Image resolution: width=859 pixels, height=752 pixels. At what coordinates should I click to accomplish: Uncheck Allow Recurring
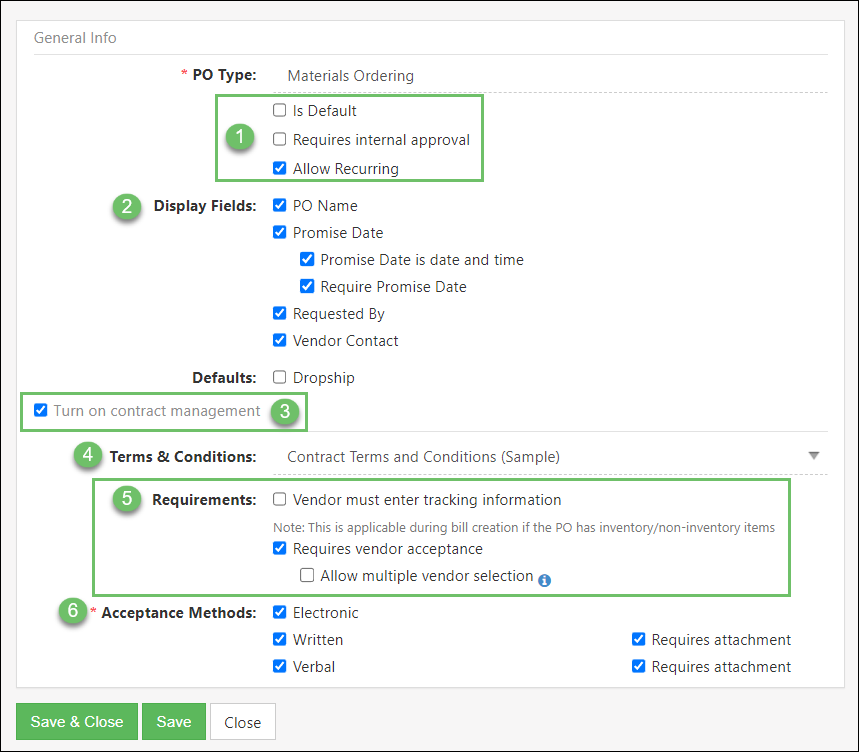(x=279, y=168)
